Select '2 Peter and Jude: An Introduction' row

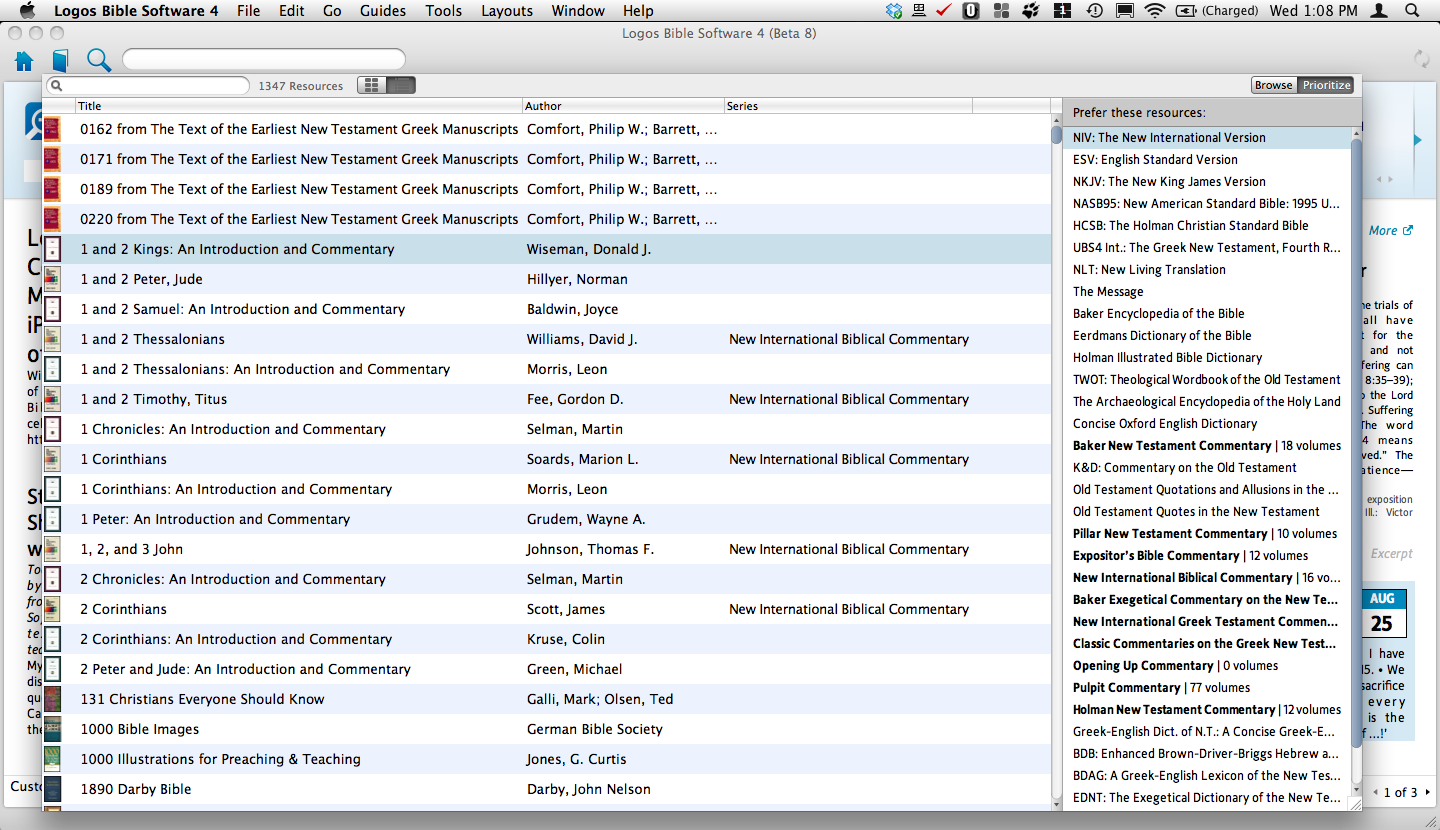pyautogui.click(x=547, y=669)
